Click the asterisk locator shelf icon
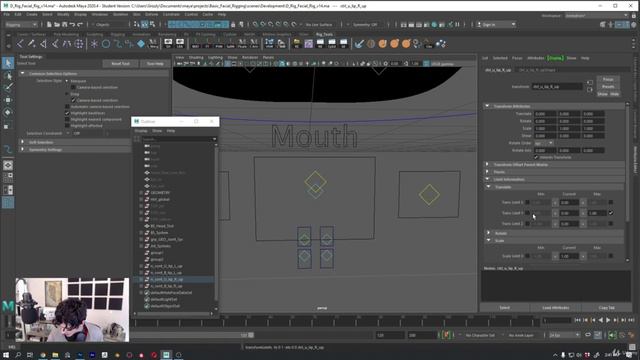Viewport: 640px width, 360px height. pyautogui.click(x=94, y=44)
